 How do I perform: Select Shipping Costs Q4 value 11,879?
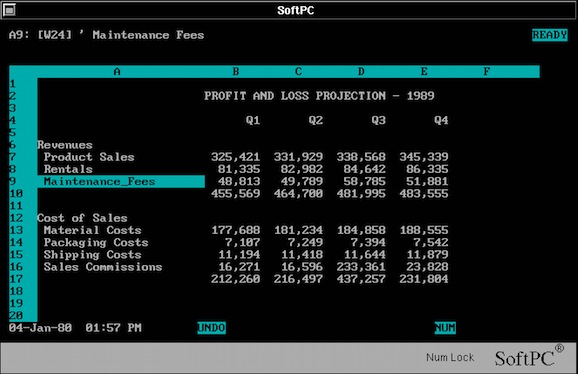tap(427, 255)
